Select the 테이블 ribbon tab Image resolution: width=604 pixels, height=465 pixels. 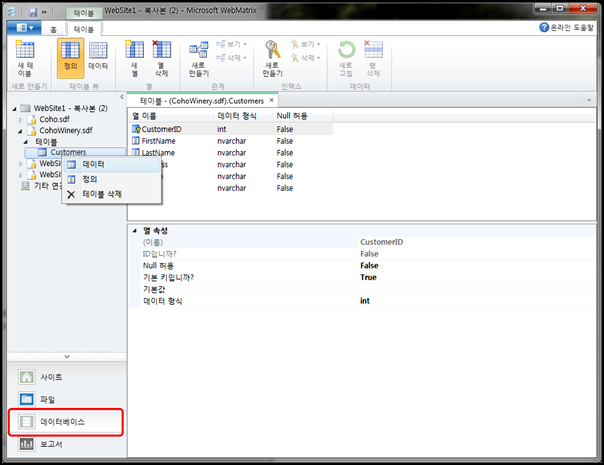[84, 29]
